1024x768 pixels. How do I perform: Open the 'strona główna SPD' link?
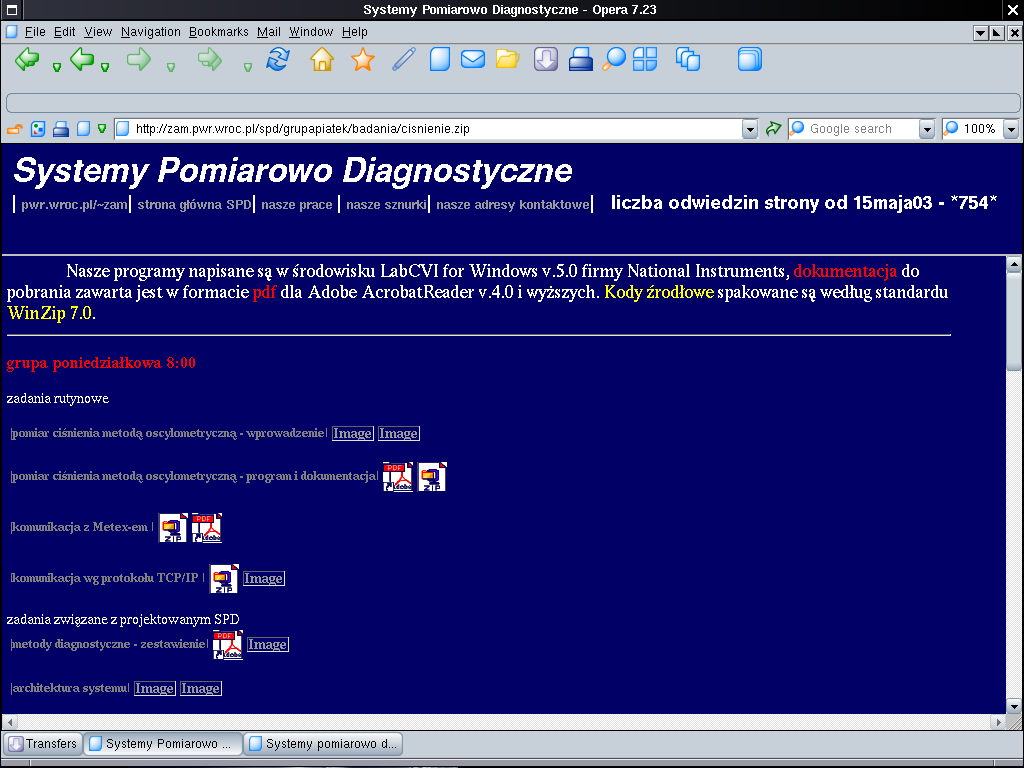(194, 205)
